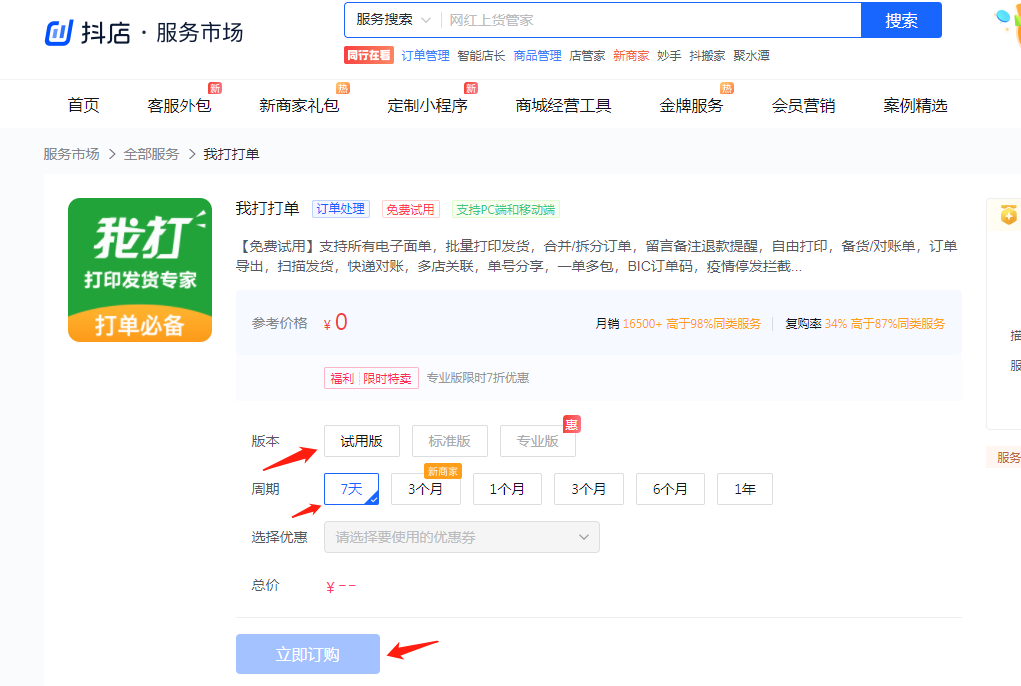Switch to the 会员营销 nav tab

pyautogui.click(x=803, y=105)
